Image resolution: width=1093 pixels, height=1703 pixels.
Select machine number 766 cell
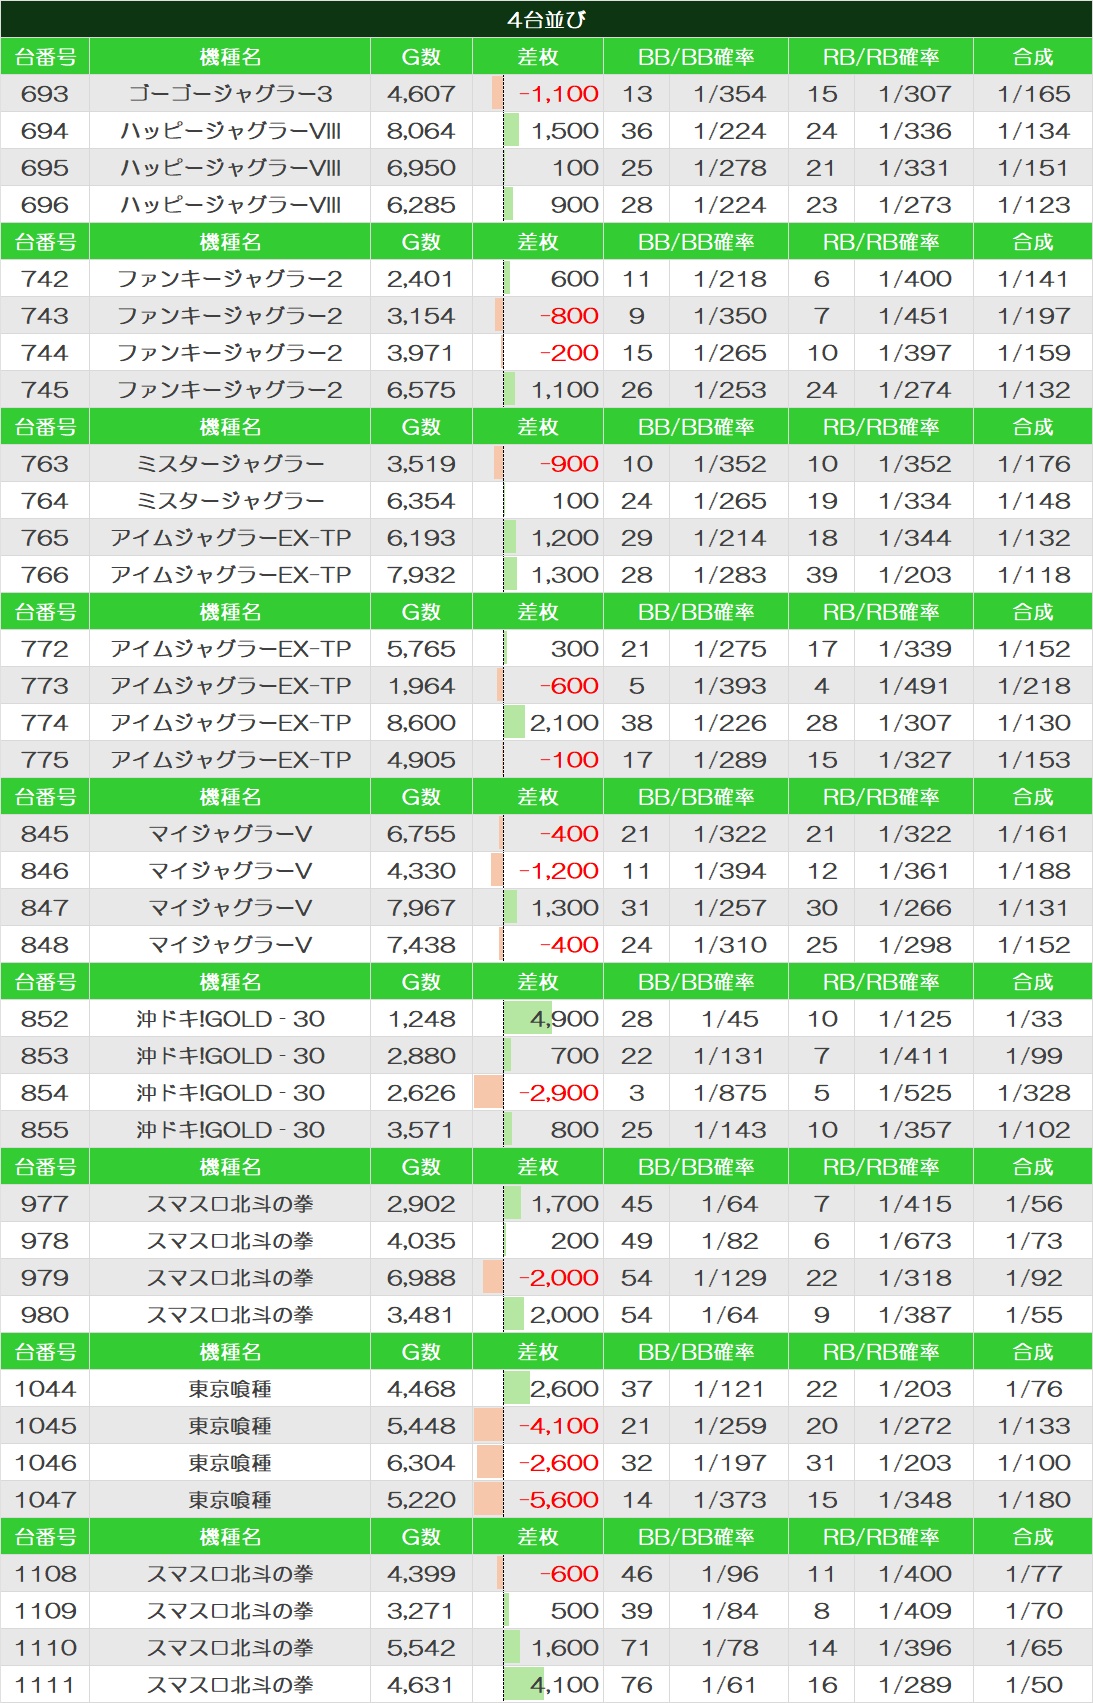[x=45, y=575]
